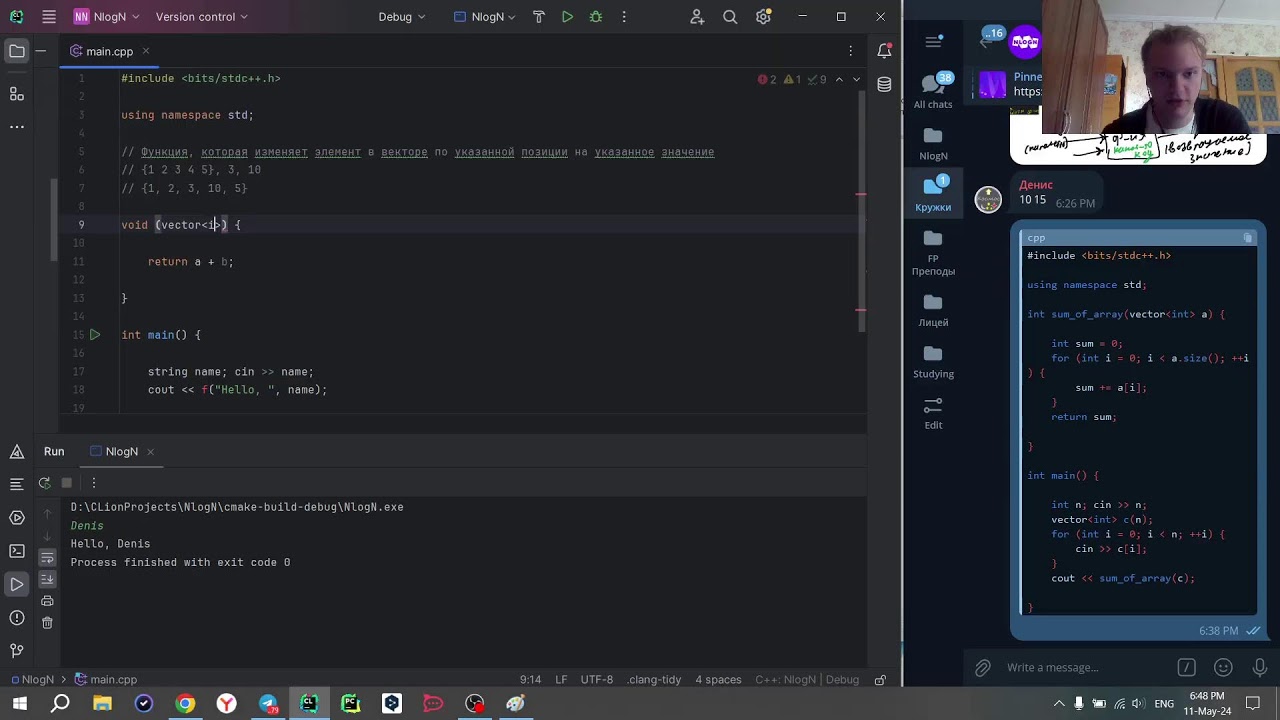Open Terminal tool window icon
The image size is (1280, 720).
pos(17,551)
